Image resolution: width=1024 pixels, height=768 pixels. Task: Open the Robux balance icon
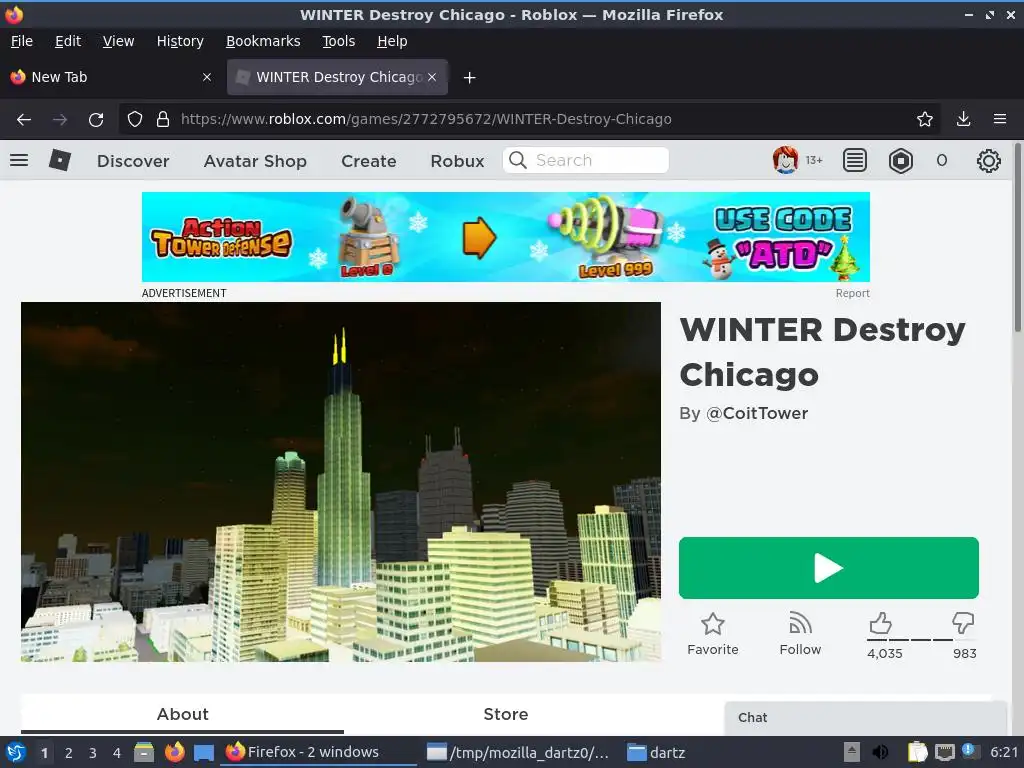coord(901,160)
